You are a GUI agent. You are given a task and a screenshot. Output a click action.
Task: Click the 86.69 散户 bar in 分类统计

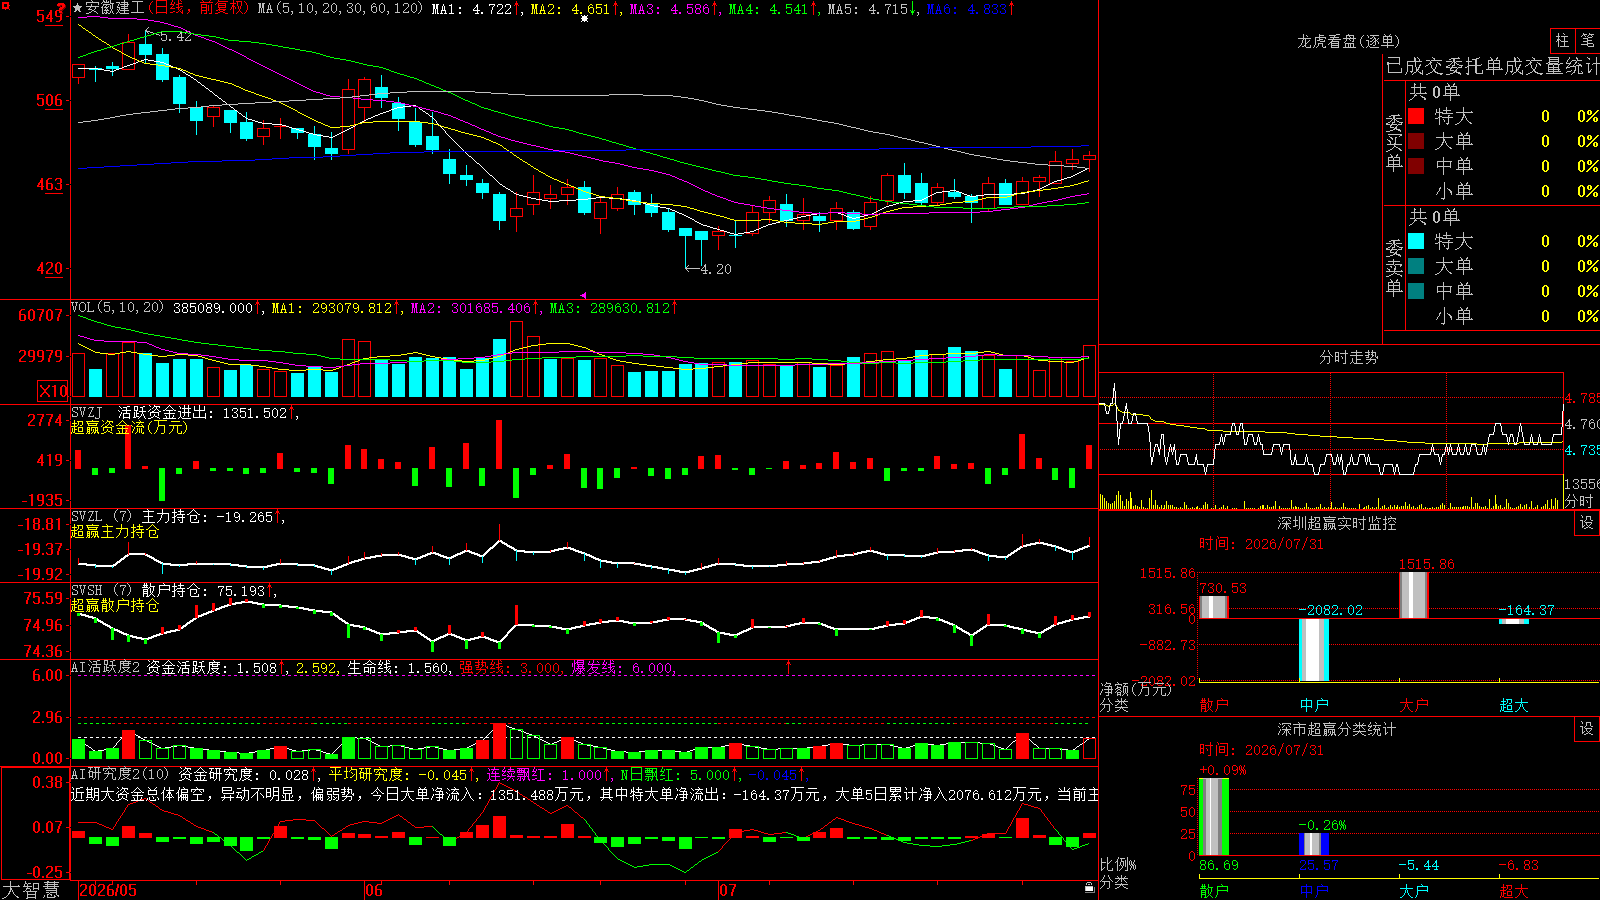click(x=1214, y=817)
